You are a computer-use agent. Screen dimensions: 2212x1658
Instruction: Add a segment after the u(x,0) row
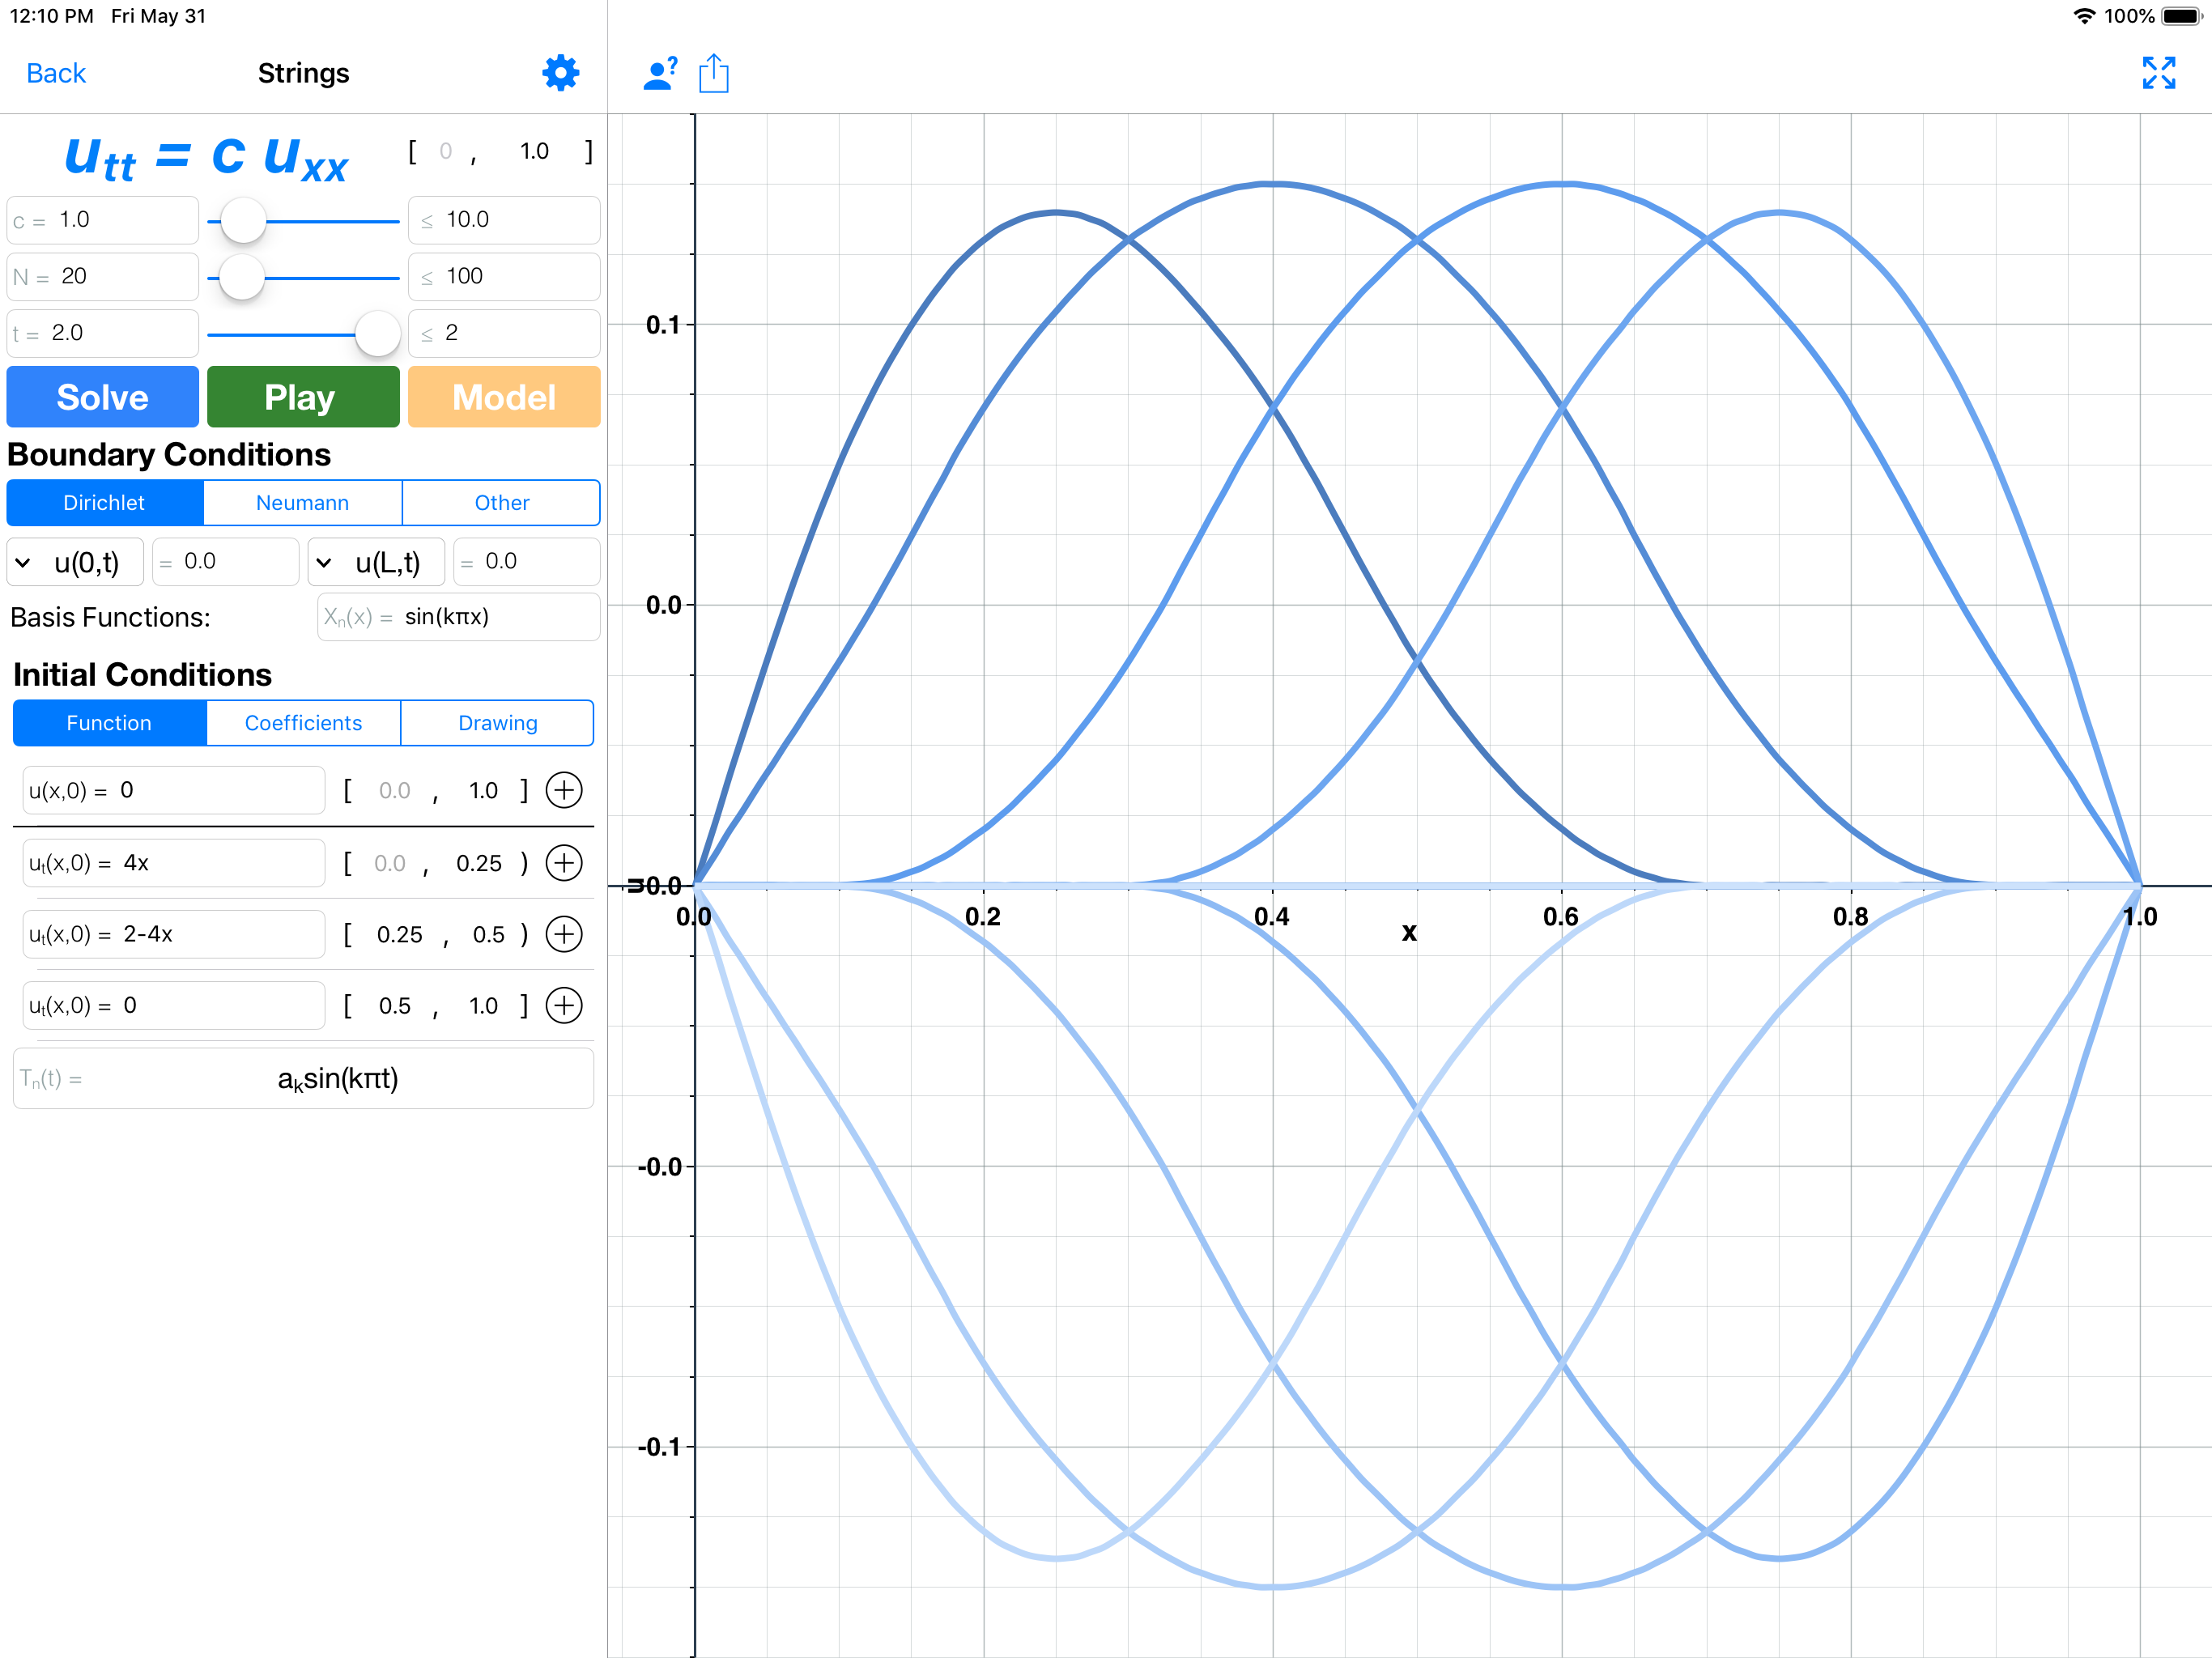[564, 790]
